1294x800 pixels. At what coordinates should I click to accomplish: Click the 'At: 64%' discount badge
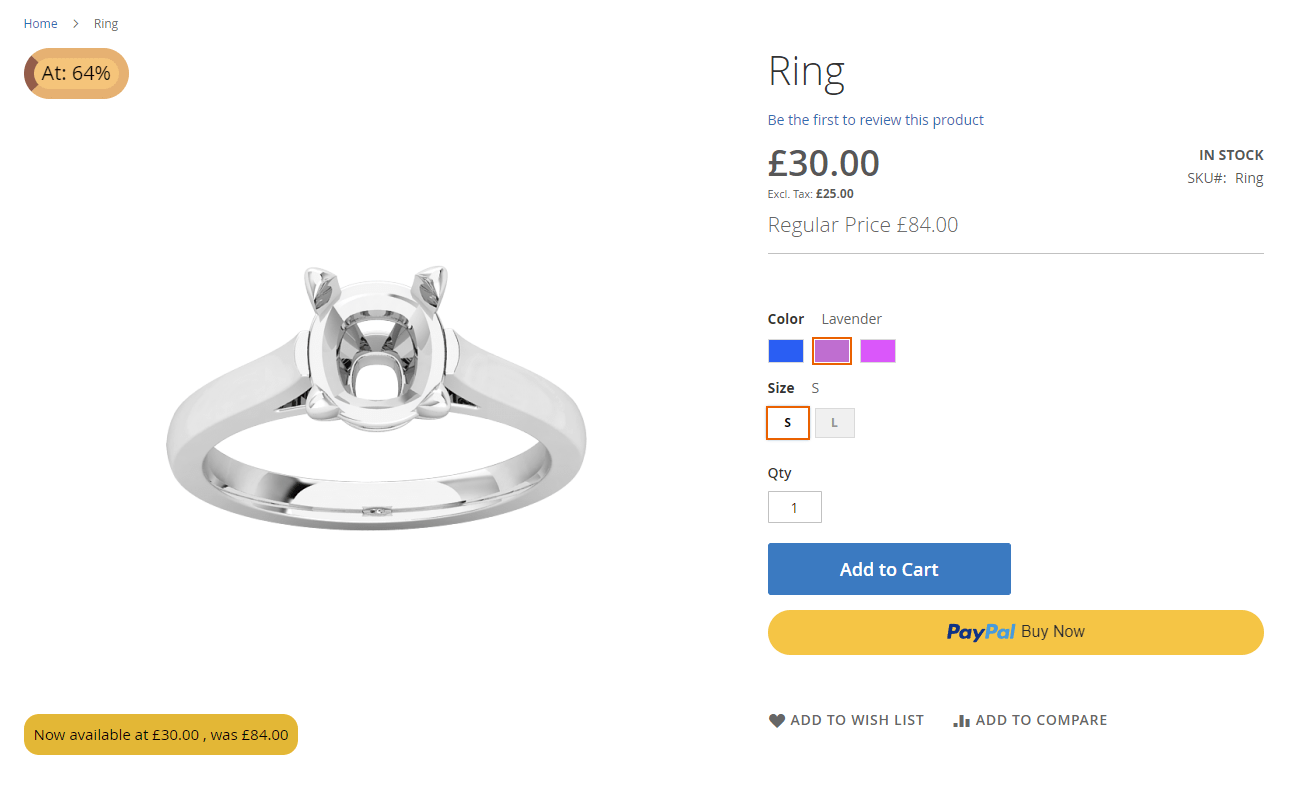[76, 74]
